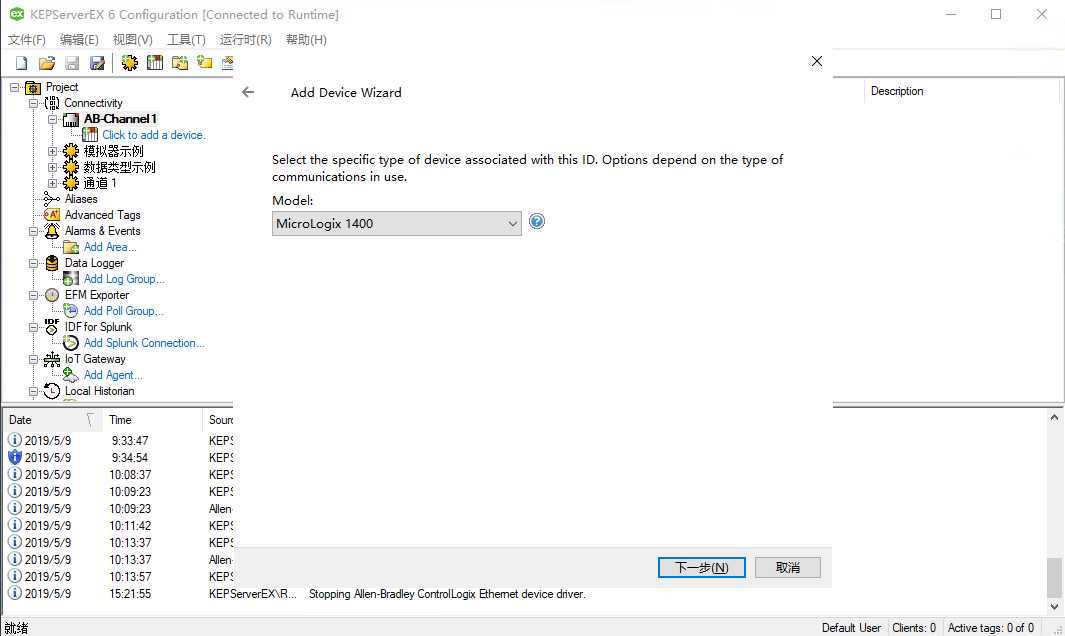The image size is (1065, 636).
Task: Click the New Project toolbar icon
Action: [21, 63]
